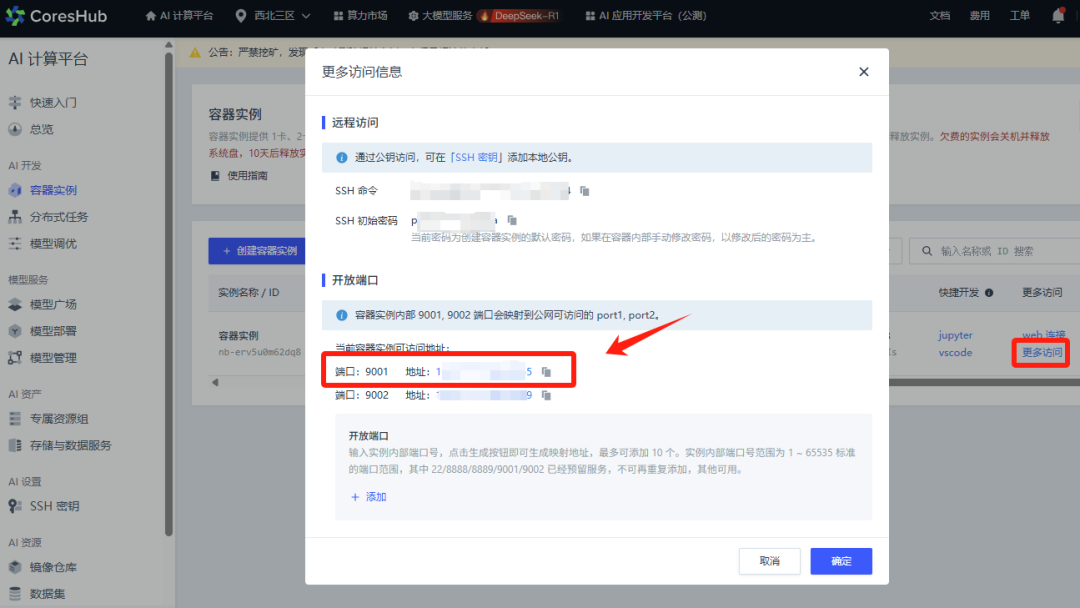The width and height of the screenshot is (1080, 608).
Task: Click the sidebar vertical scrollbar
Action: [169, 293]
